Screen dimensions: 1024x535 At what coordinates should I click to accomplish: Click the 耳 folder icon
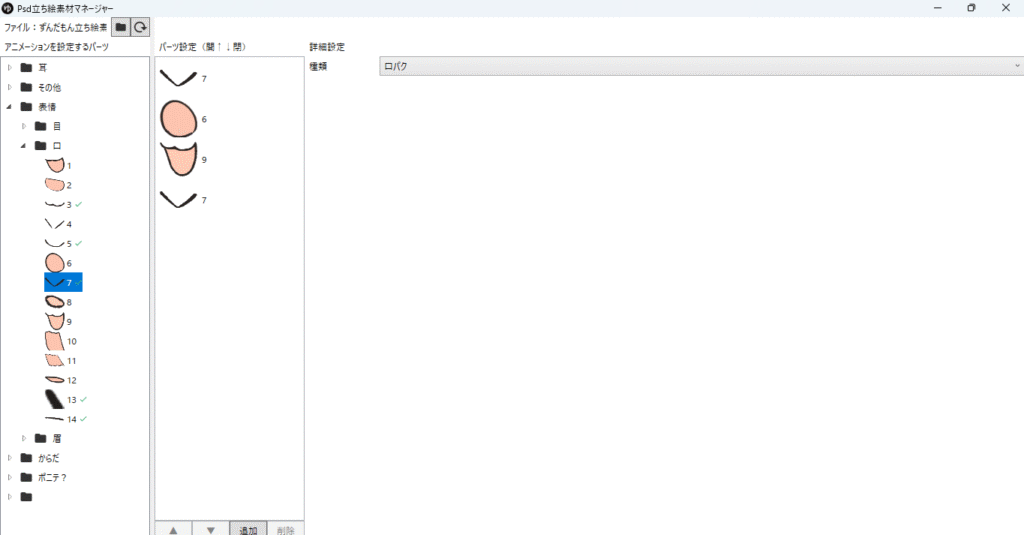point(26,68)
